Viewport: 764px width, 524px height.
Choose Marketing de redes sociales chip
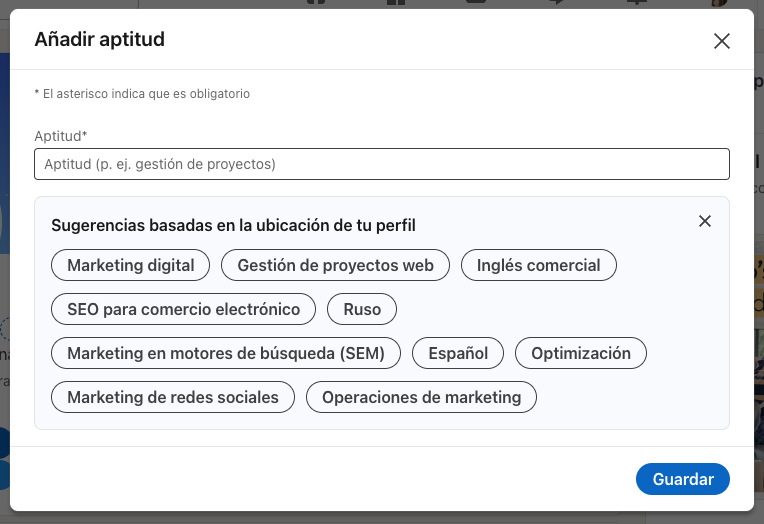coord(172,397)
